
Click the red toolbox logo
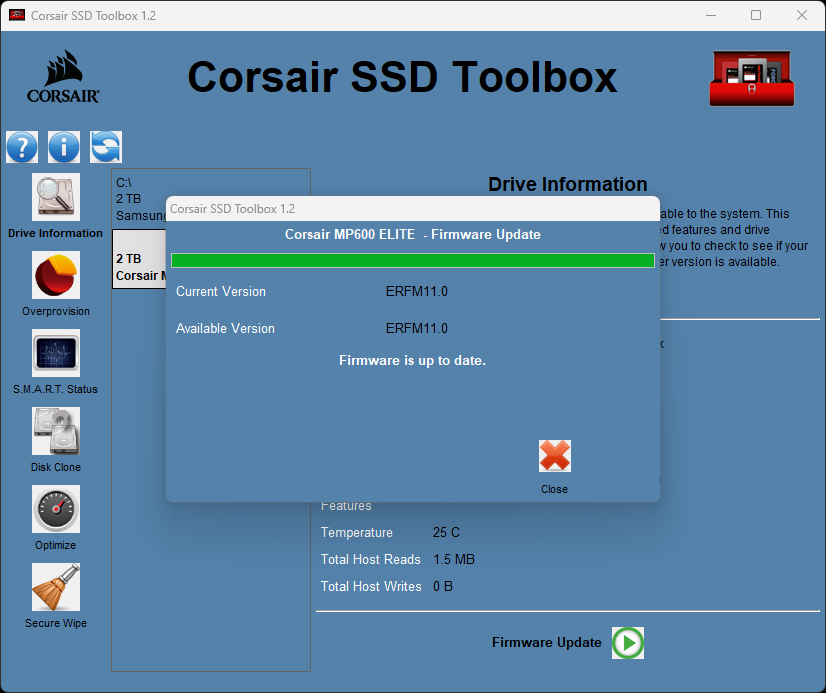751,78
